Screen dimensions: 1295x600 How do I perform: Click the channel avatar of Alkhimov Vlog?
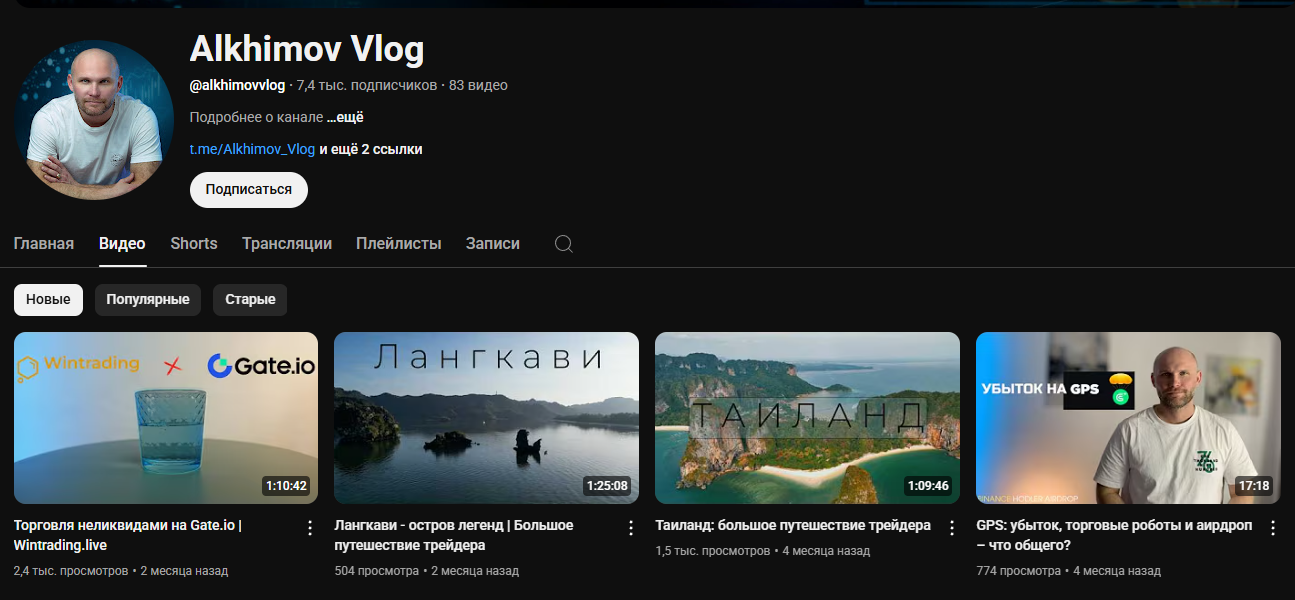[93, 119]
